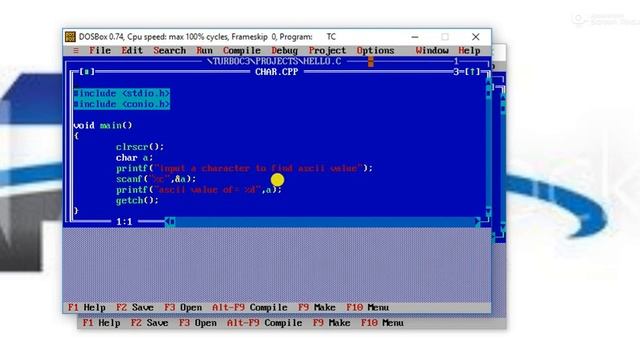Place cursor on the #include <stdio.h> line
This screenshot has height=360, width=640.
pyautogui.click(x=122, y=93)
